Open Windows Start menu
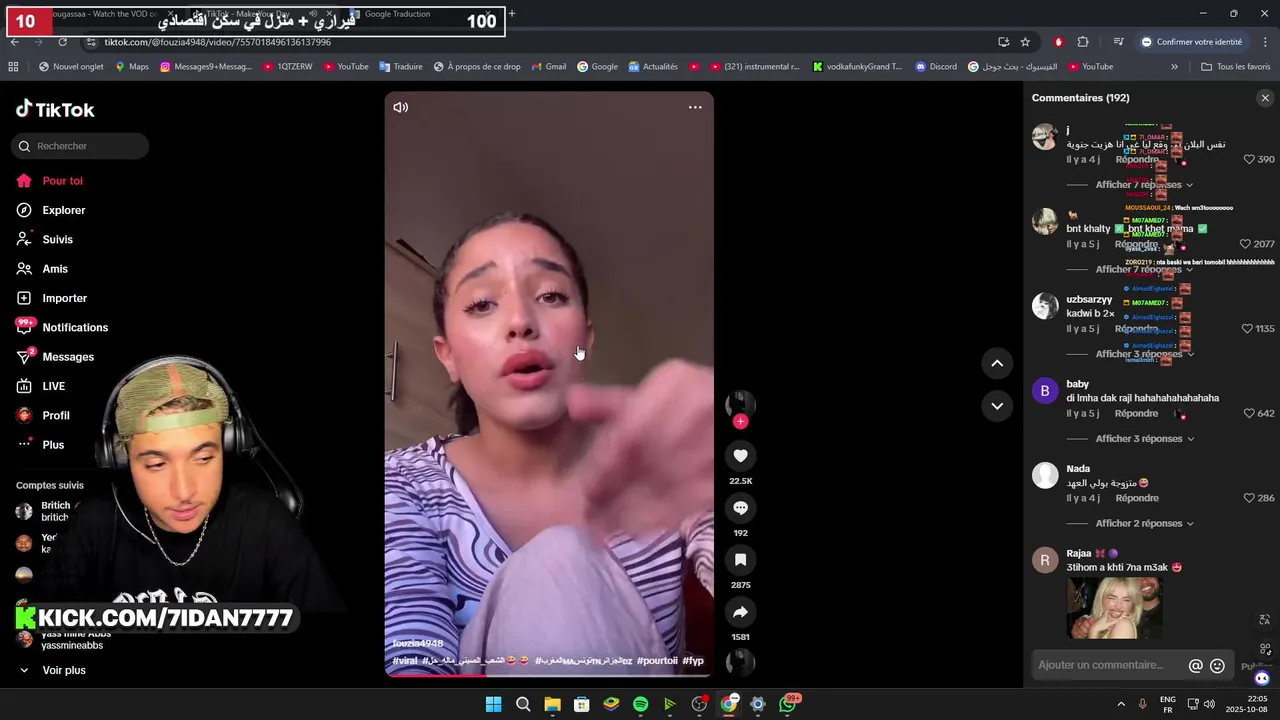Viewport: 1280px width, 720px height. [x=493, y=704]
